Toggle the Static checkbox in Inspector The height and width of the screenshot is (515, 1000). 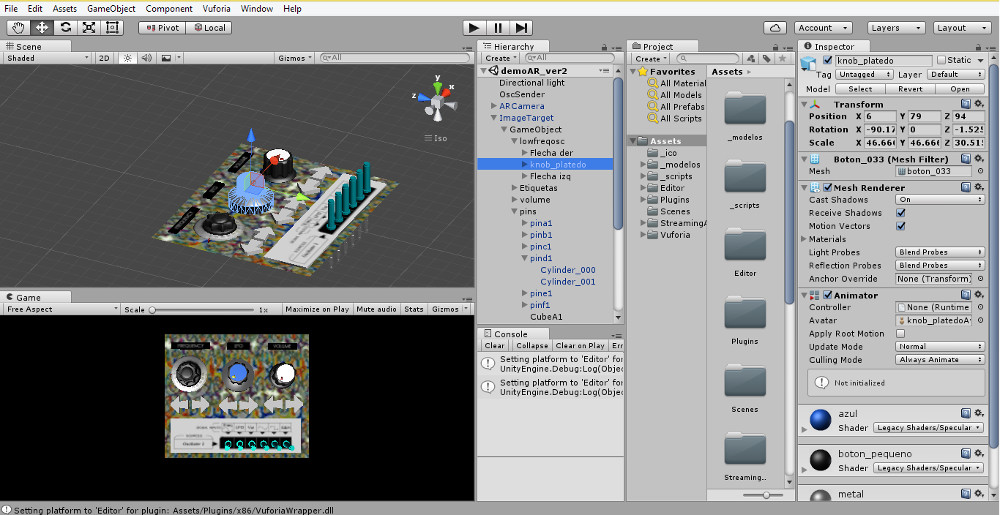coord(941,60)
